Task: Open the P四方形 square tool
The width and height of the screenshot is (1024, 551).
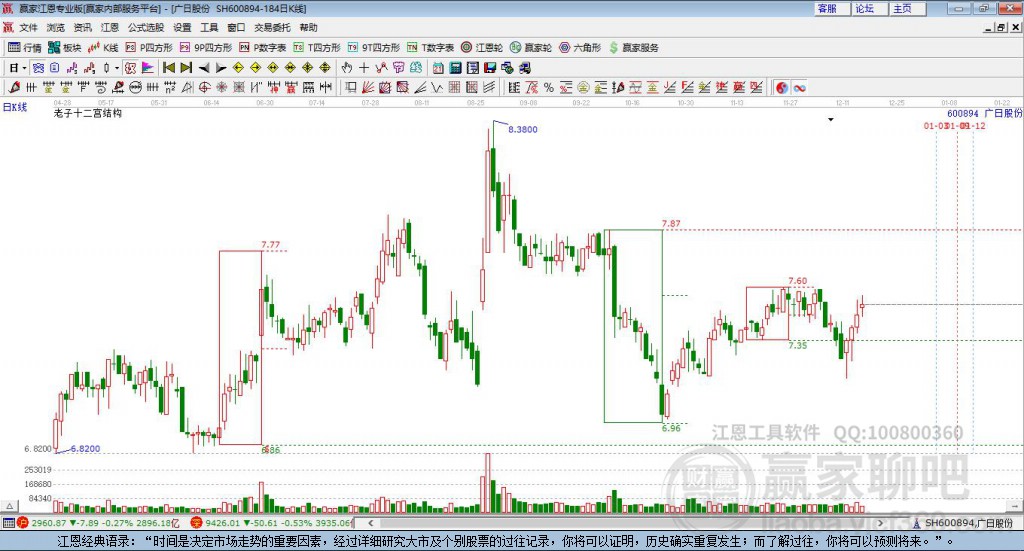Action: [149, 48]
